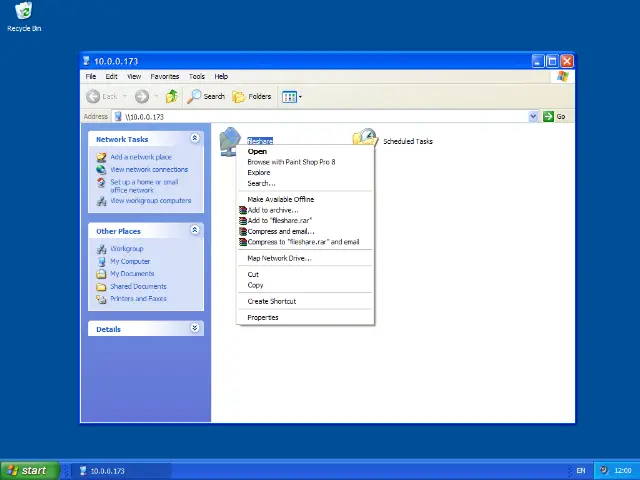Open the Help menu
The height and width of the screenshot is (480, 640).
(x=221, y=76)
